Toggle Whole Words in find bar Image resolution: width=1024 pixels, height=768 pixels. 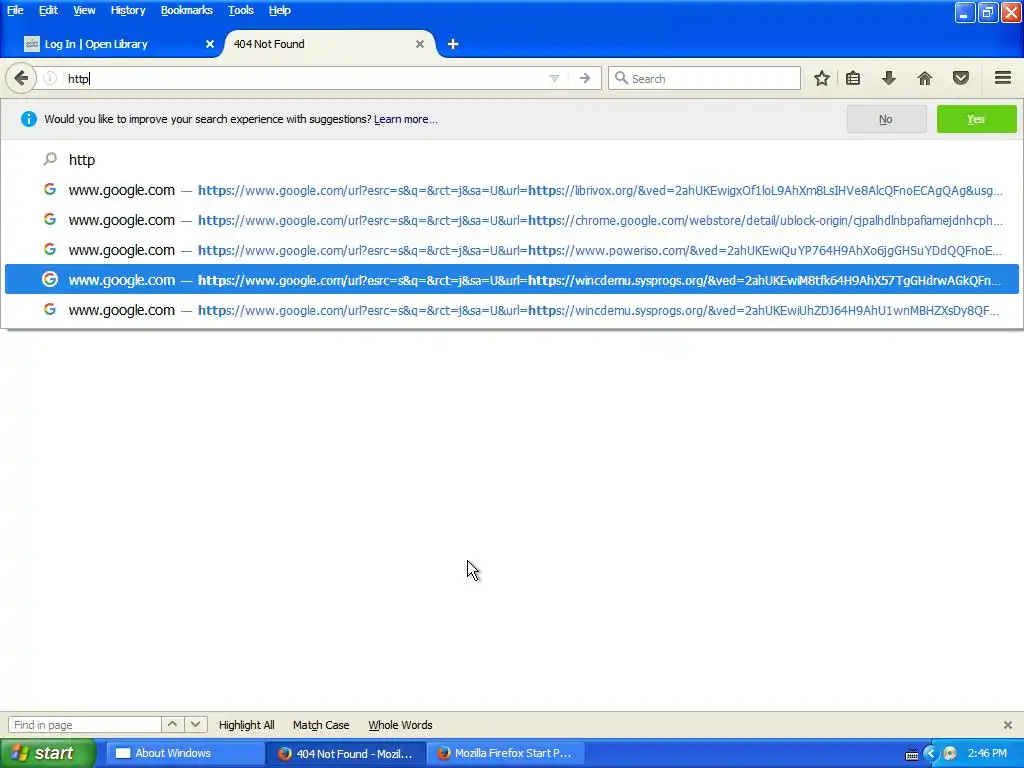[400, 725]
